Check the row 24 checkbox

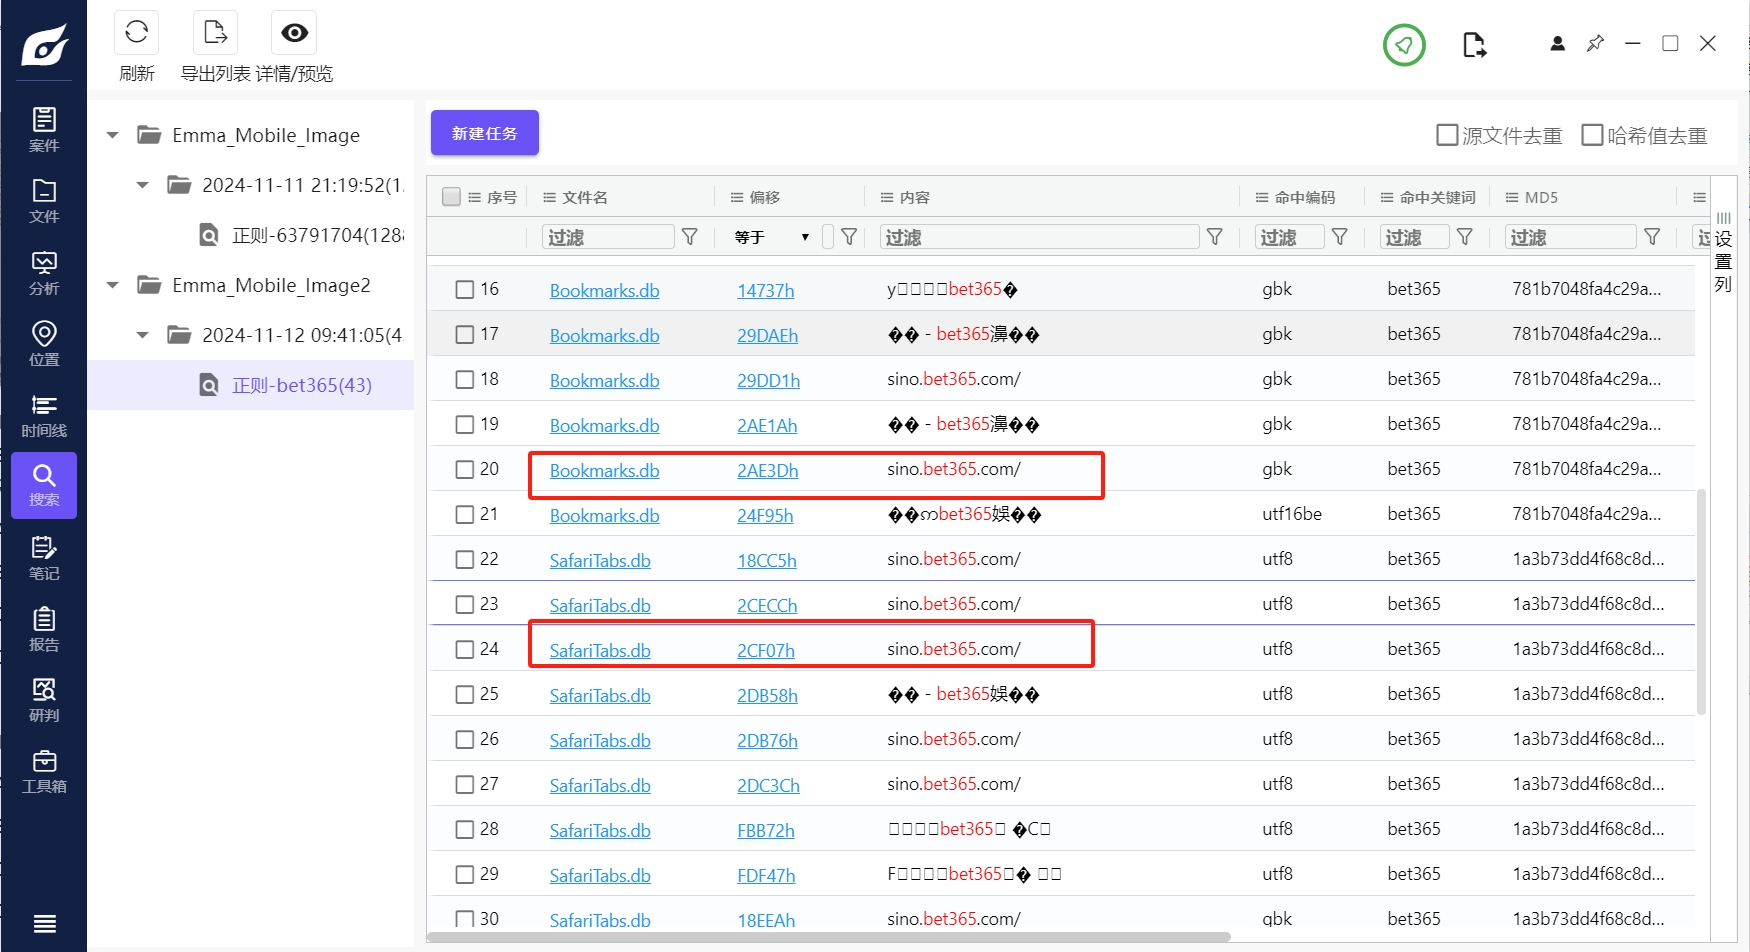pos(465,650)
